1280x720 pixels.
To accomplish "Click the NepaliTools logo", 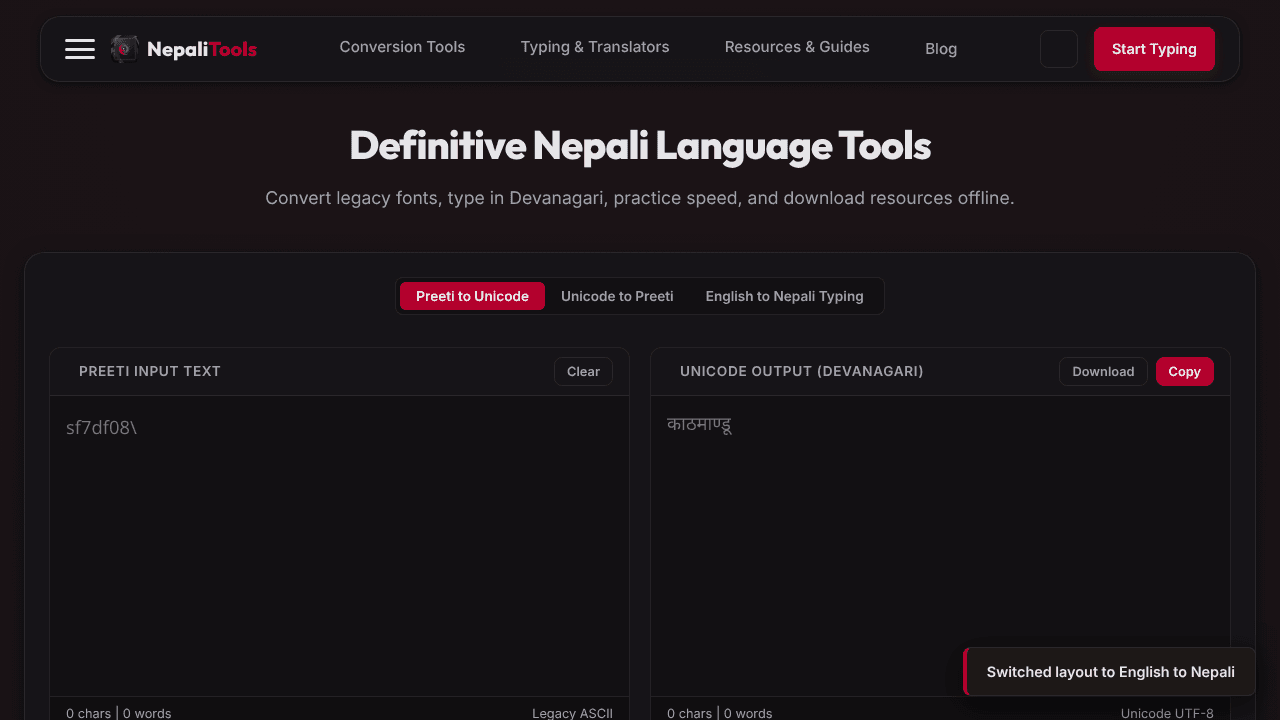I will coord(184,49).
